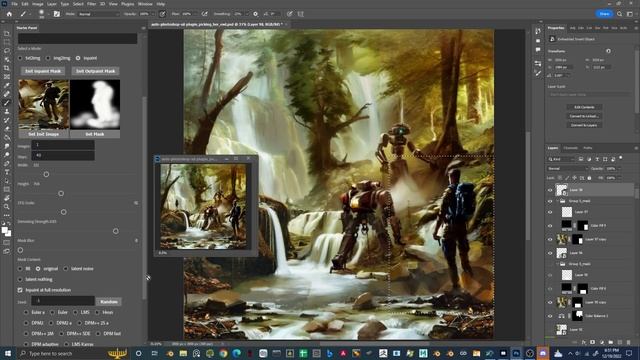Click the create new group folder icon

pyautogui.click(x=611, y=342)
